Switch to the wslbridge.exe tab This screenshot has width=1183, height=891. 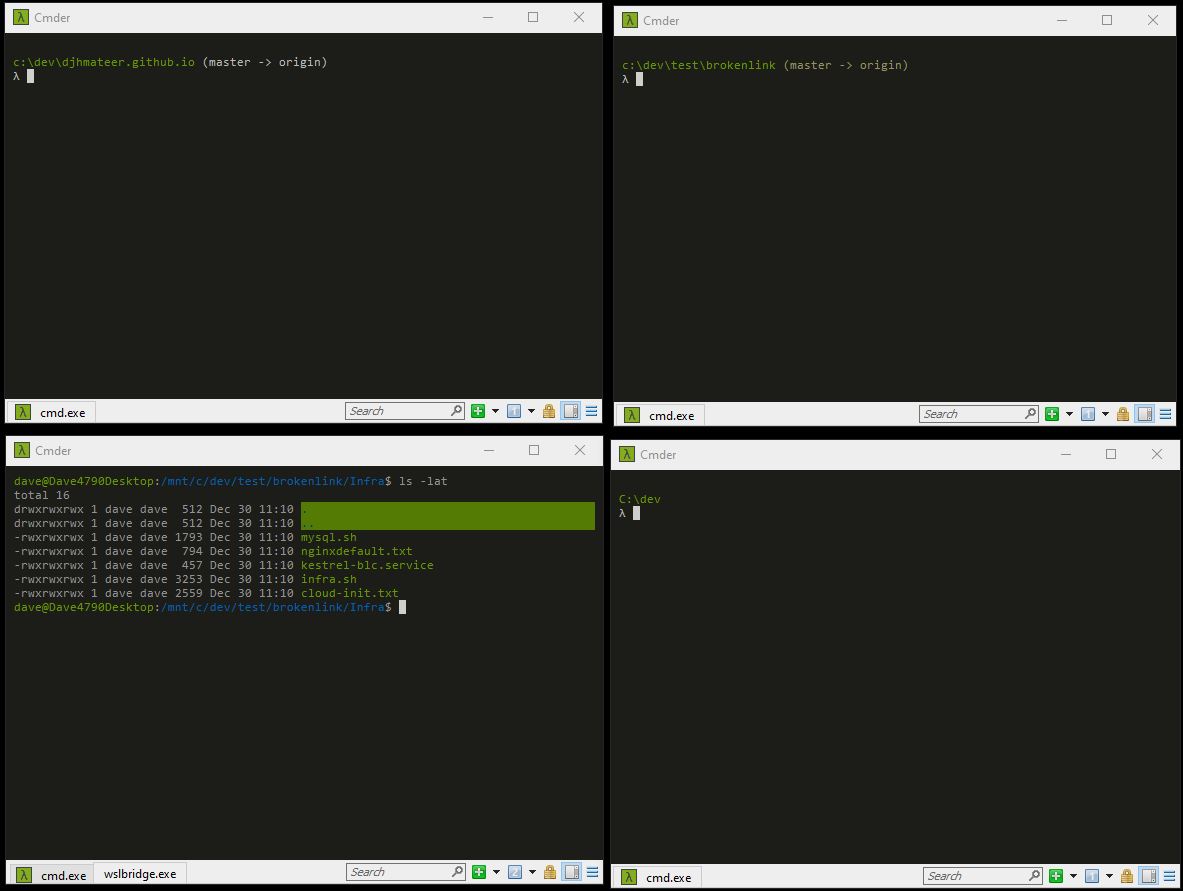(x=140, y=874)
